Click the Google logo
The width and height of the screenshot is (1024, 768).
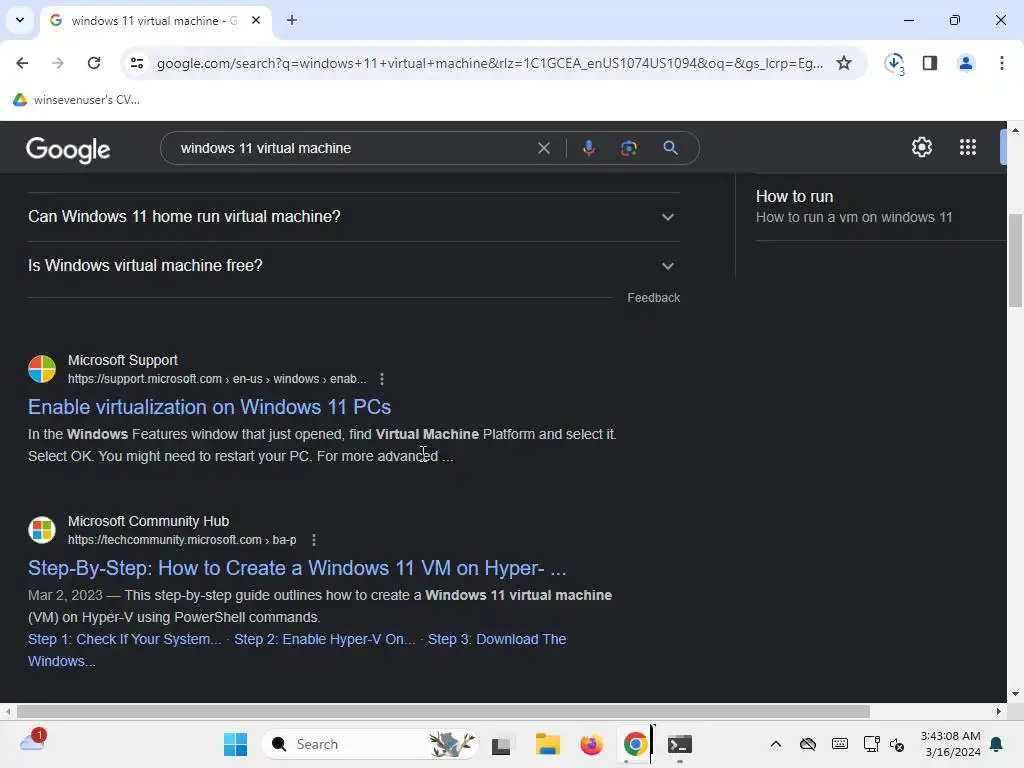[68, 150]
